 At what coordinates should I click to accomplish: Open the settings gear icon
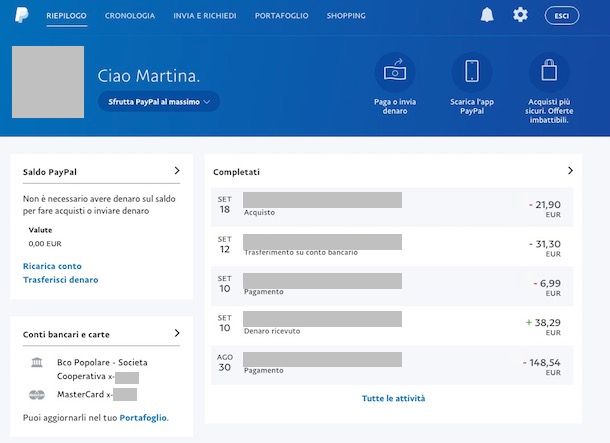520,15
